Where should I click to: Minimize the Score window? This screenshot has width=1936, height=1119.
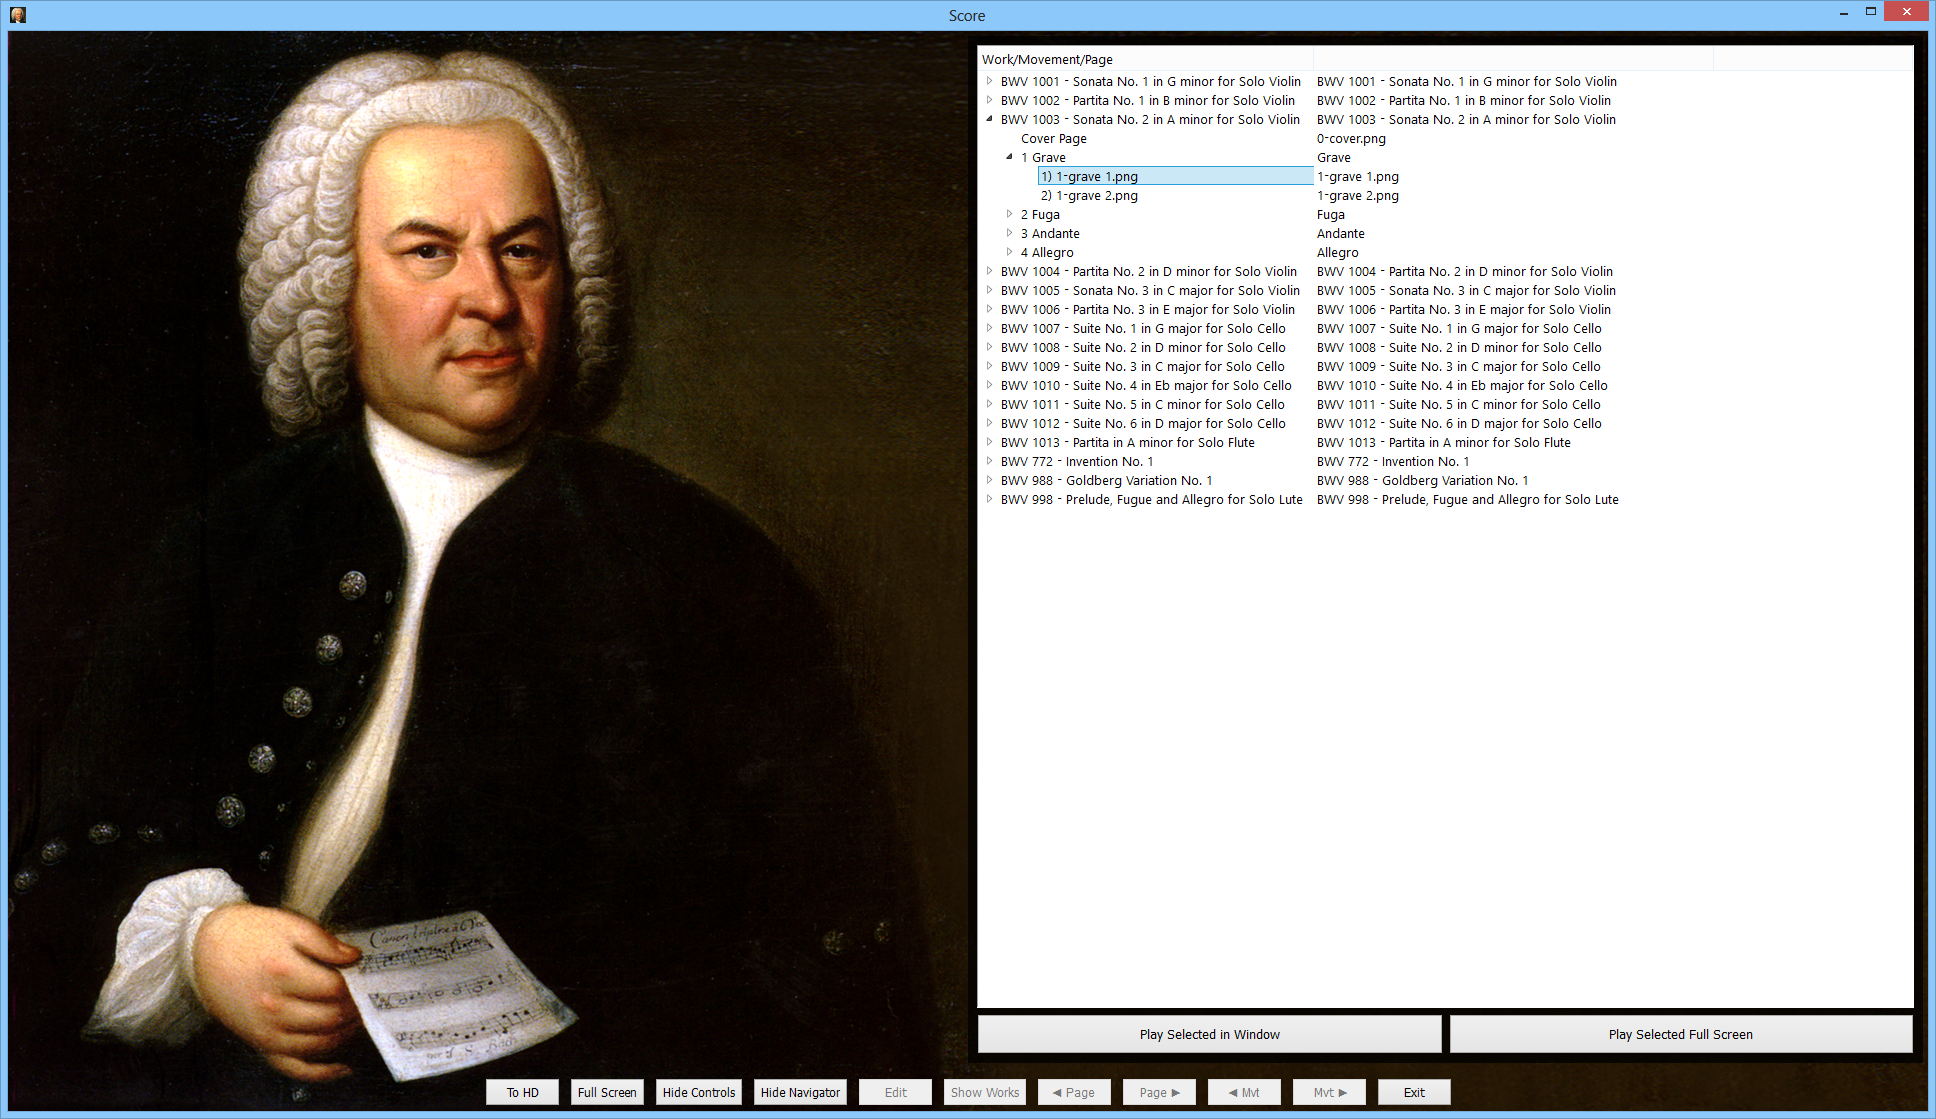(1843, 13)
